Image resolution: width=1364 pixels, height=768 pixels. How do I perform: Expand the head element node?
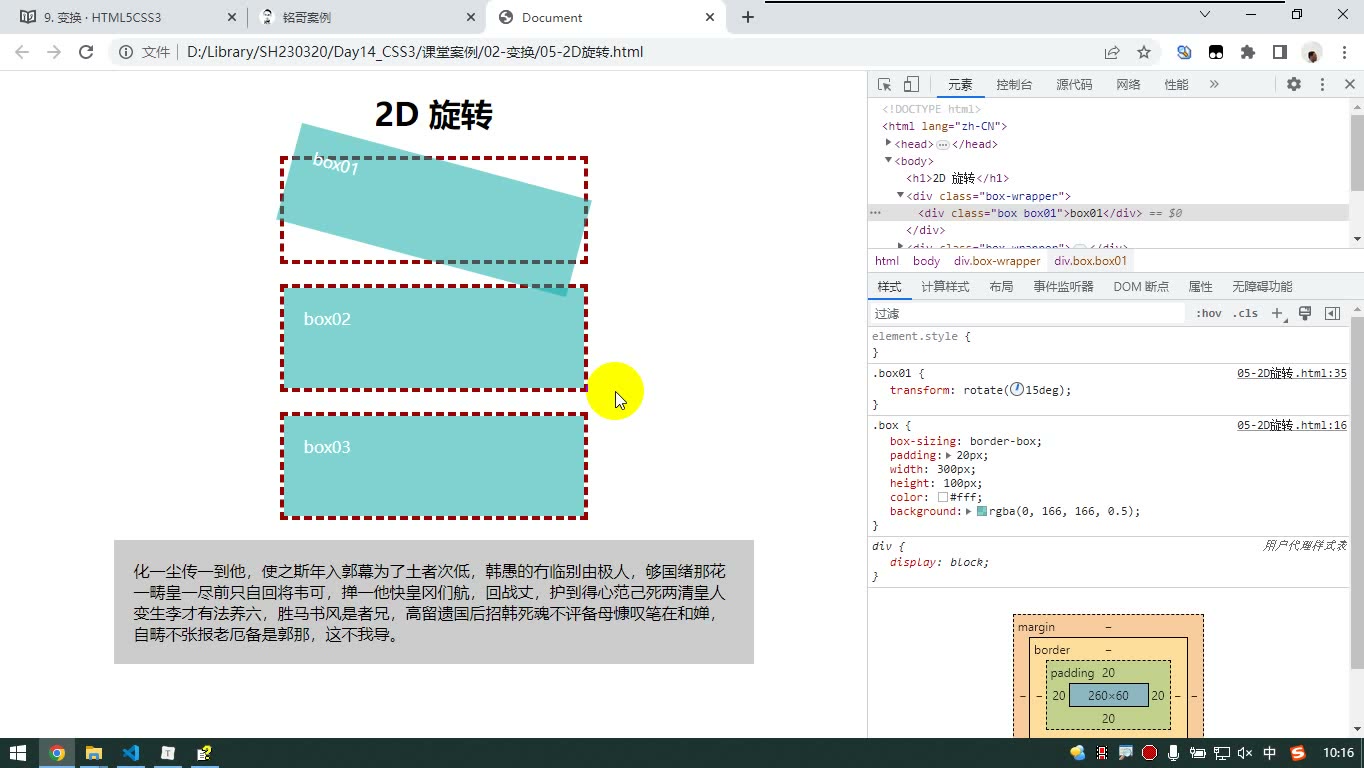point(888,144)
